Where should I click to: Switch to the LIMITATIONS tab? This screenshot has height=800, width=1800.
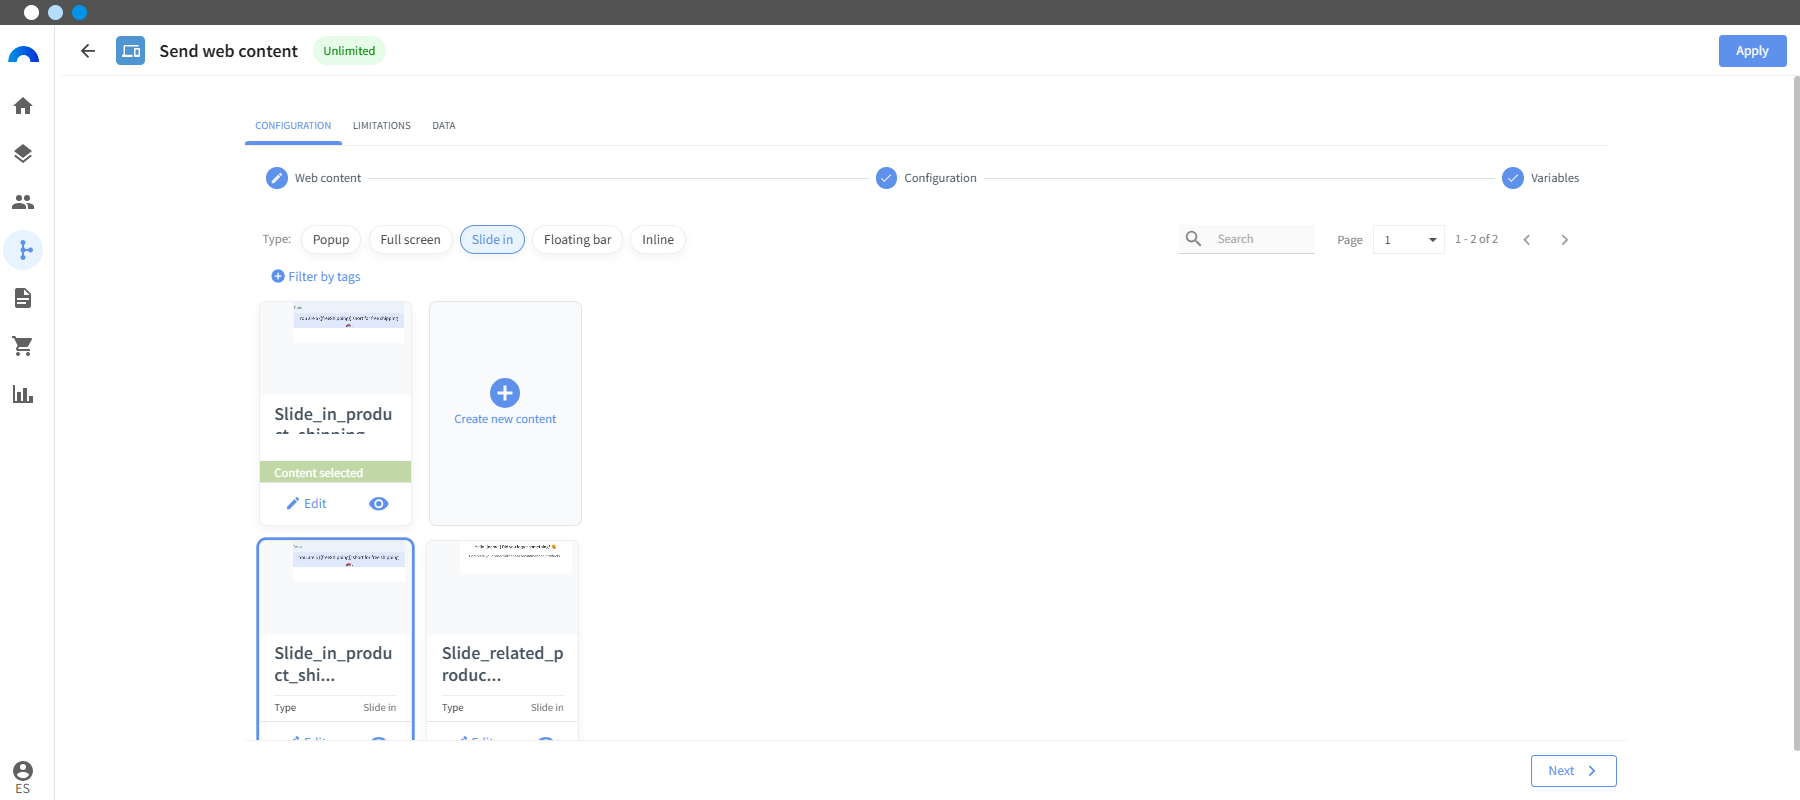(x=382, y=126)
